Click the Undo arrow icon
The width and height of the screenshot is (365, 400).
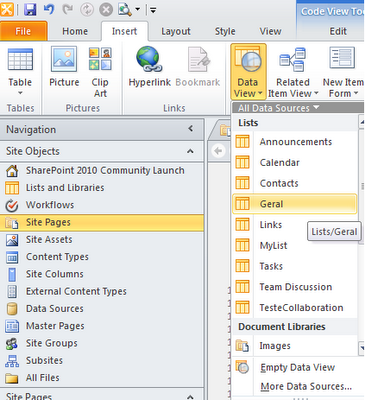pos(49,10)
